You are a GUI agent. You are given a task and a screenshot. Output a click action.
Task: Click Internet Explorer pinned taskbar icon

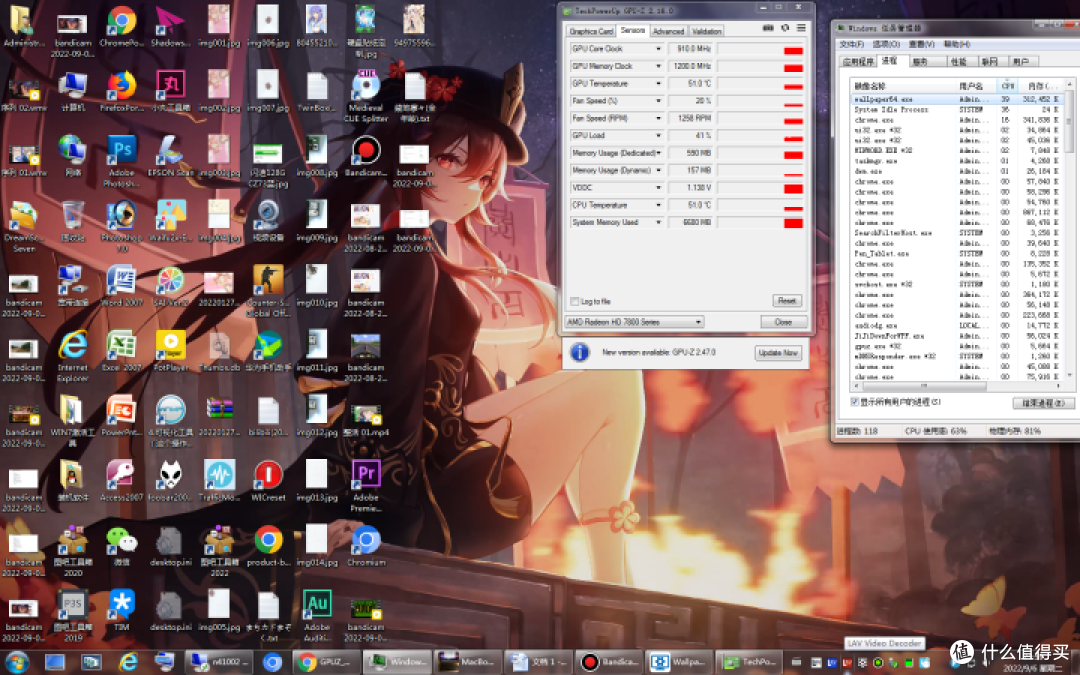[x=128, y=662]
